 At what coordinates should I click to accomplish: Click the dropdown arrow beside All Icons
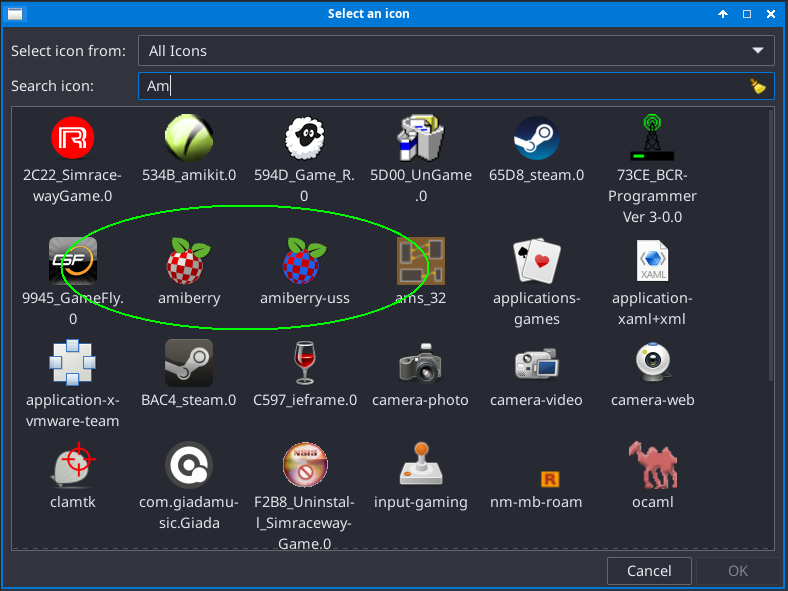tap(757, 51)
